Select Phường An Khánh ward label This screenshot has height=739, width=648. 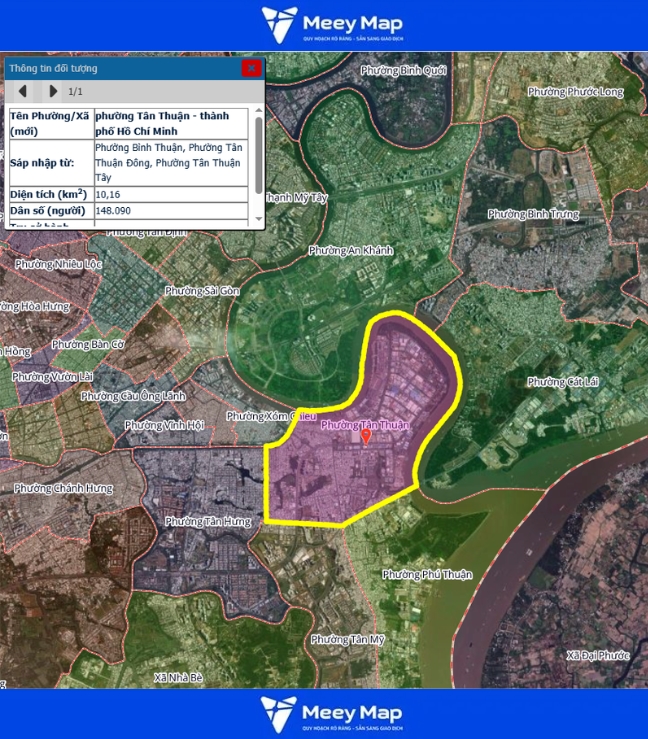[351, 250]
